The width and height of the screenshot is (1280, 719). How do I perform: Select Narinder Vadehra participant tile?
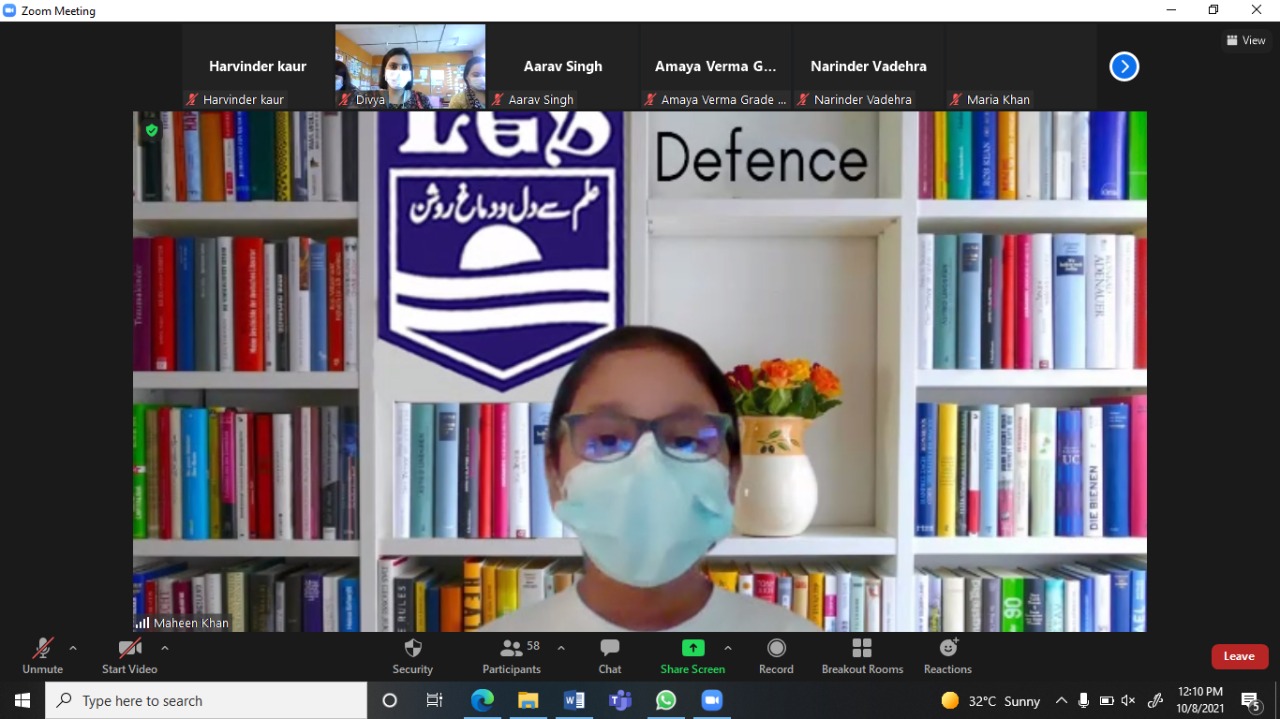[x=868, y=66]
